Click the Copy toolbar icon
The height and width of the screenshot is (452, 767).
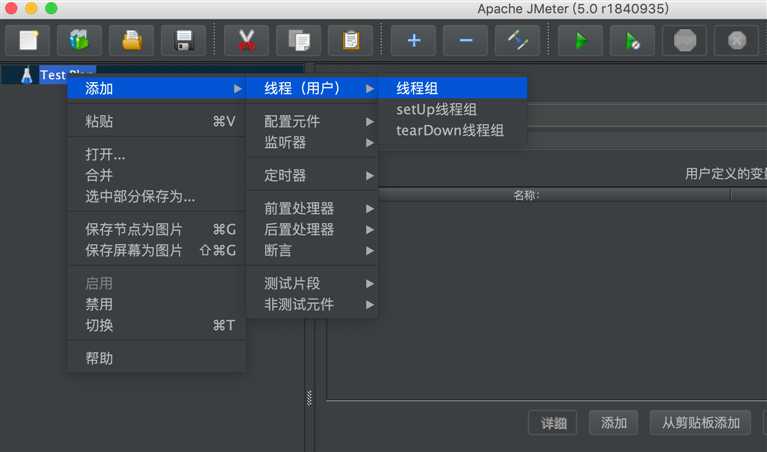click(298, 40)
